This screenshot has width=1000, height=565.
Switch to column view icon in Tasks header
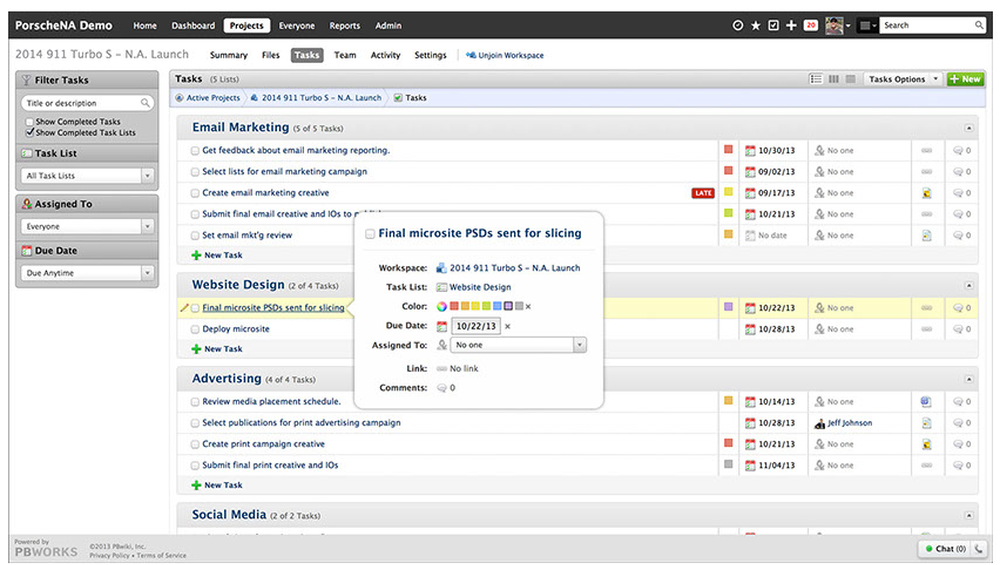834,79
